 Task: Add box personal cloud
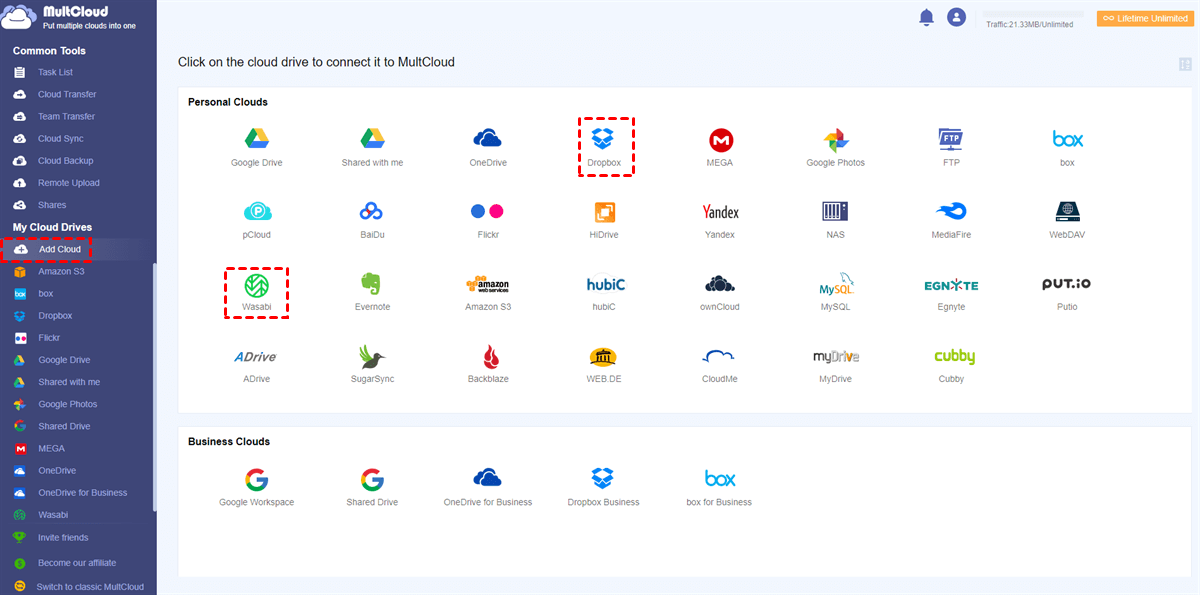pos(1067,146)
